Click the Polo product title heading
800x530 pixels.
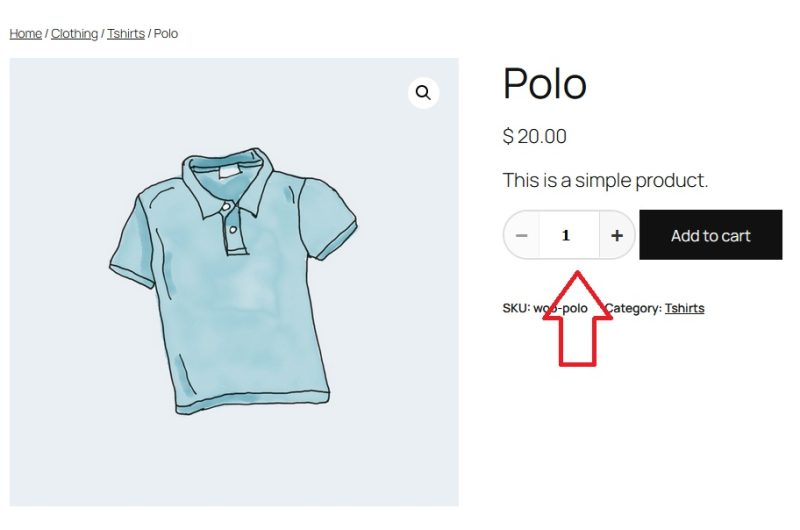click(544, 83)
